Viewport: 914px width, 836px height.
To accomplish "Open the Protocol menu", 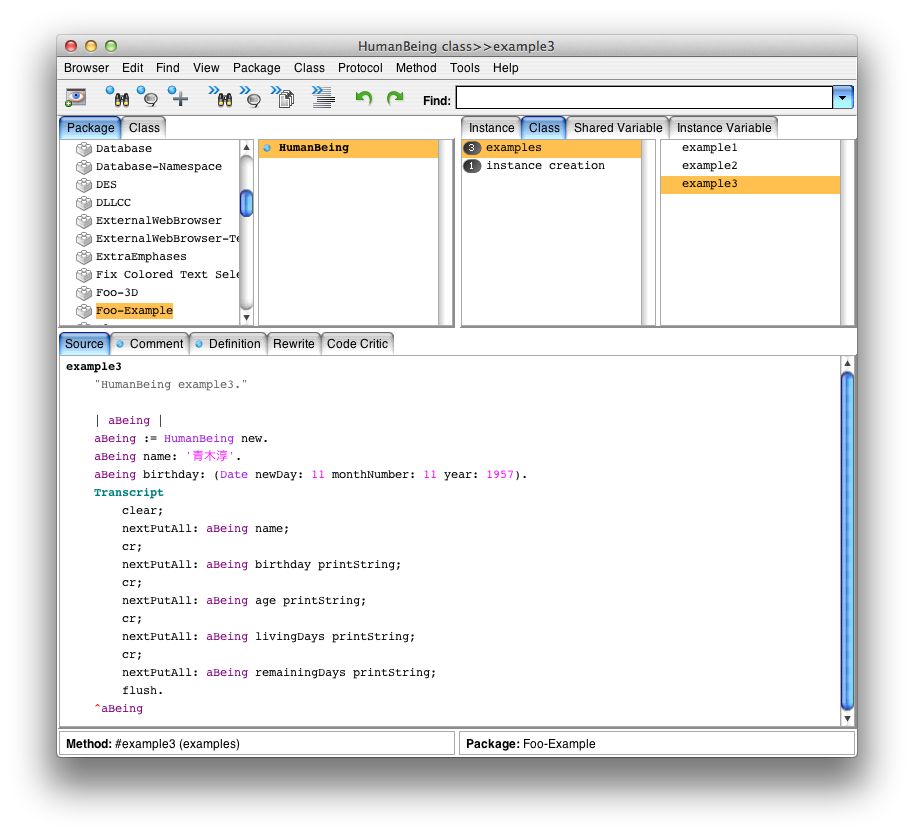I will coord(360,68).
